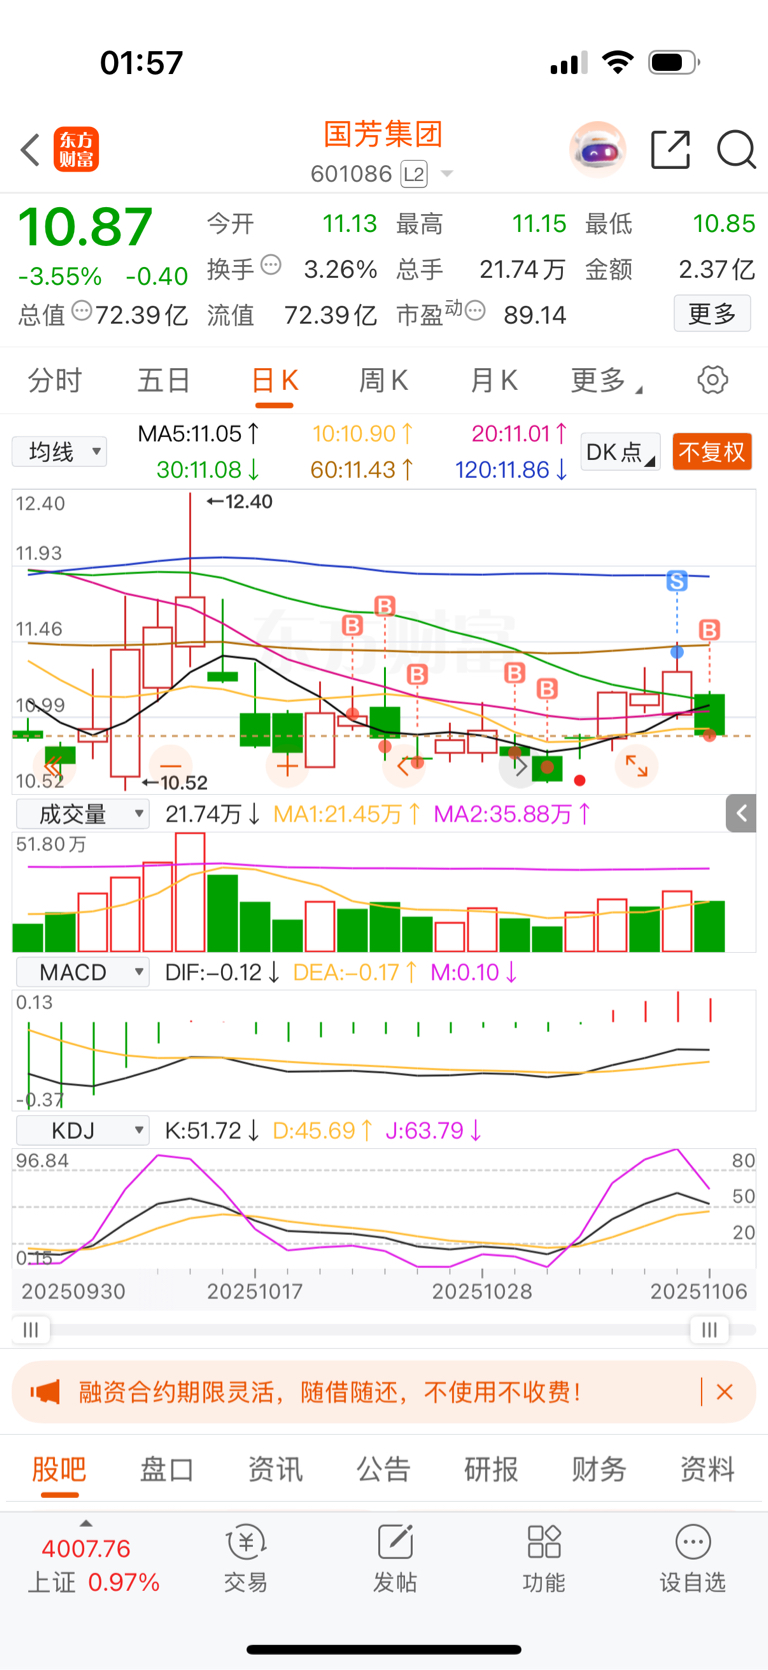Open the 东方财富 logo icon

pyautogui.click(x=76, y=150)
